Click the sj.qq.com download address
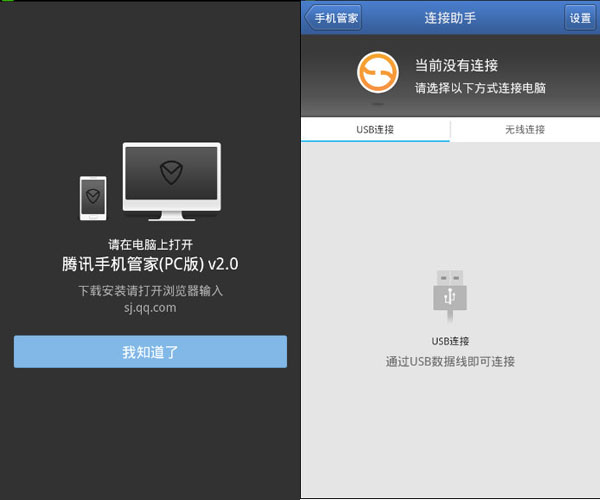This screenshot has width=600, height=500. coord(150,308)
